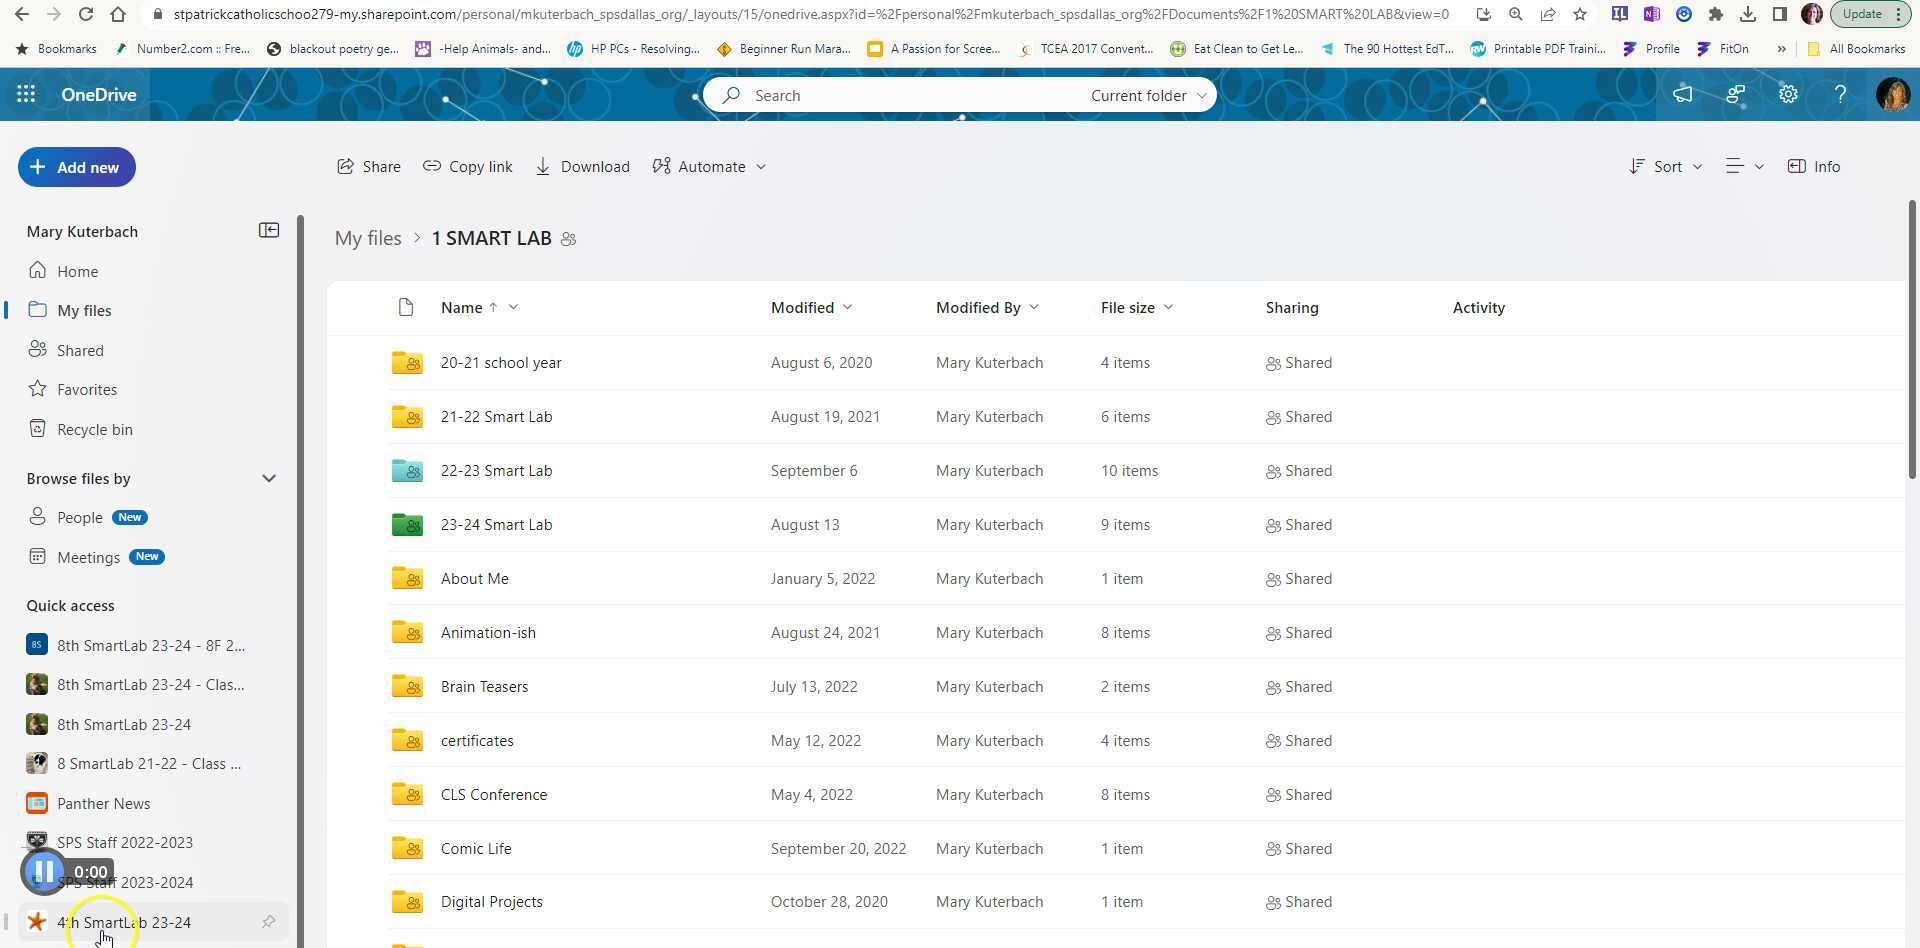The image size is (1920, 948).
Task: Open Modified By column dropdown
Action: (1034, 307)
